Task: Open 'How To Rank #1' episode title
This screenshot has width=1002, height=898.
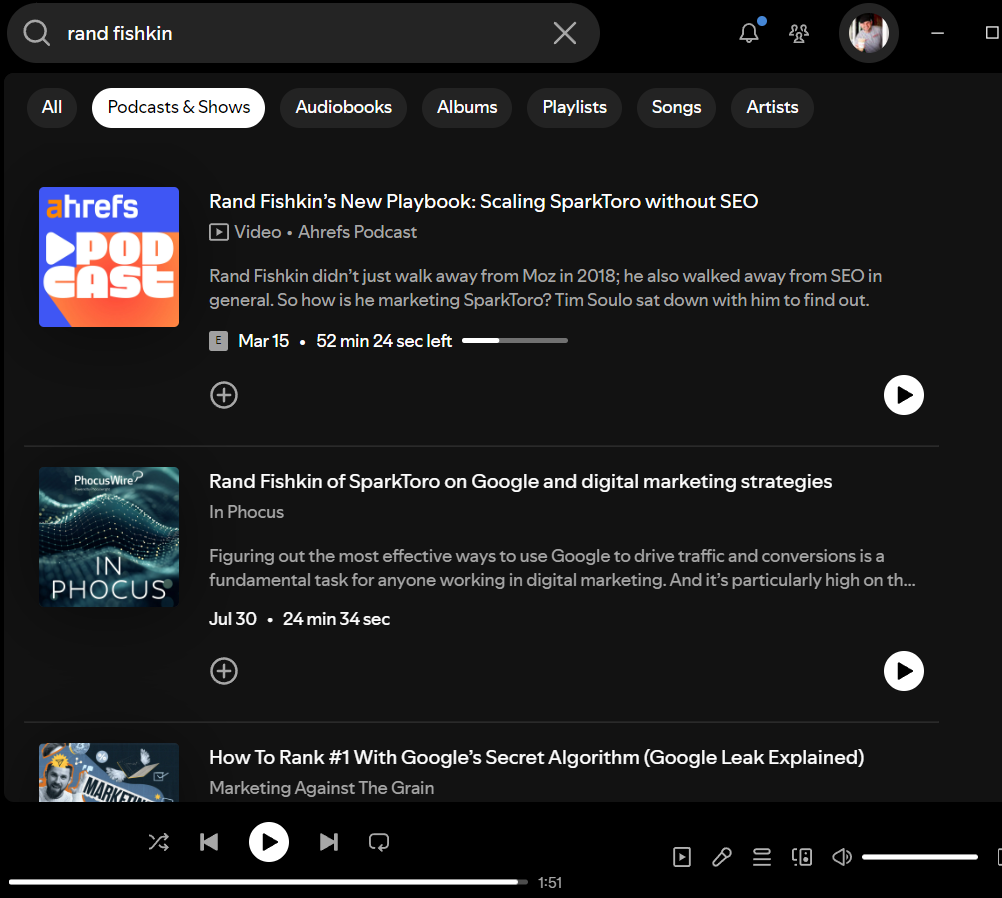Action: coord(536,757)
